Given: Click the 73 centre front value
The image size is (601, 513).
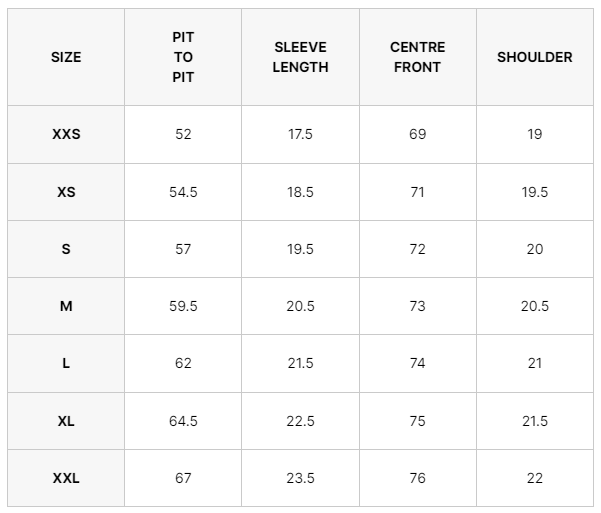Looking at the screenshot, I should pos(418,306).
